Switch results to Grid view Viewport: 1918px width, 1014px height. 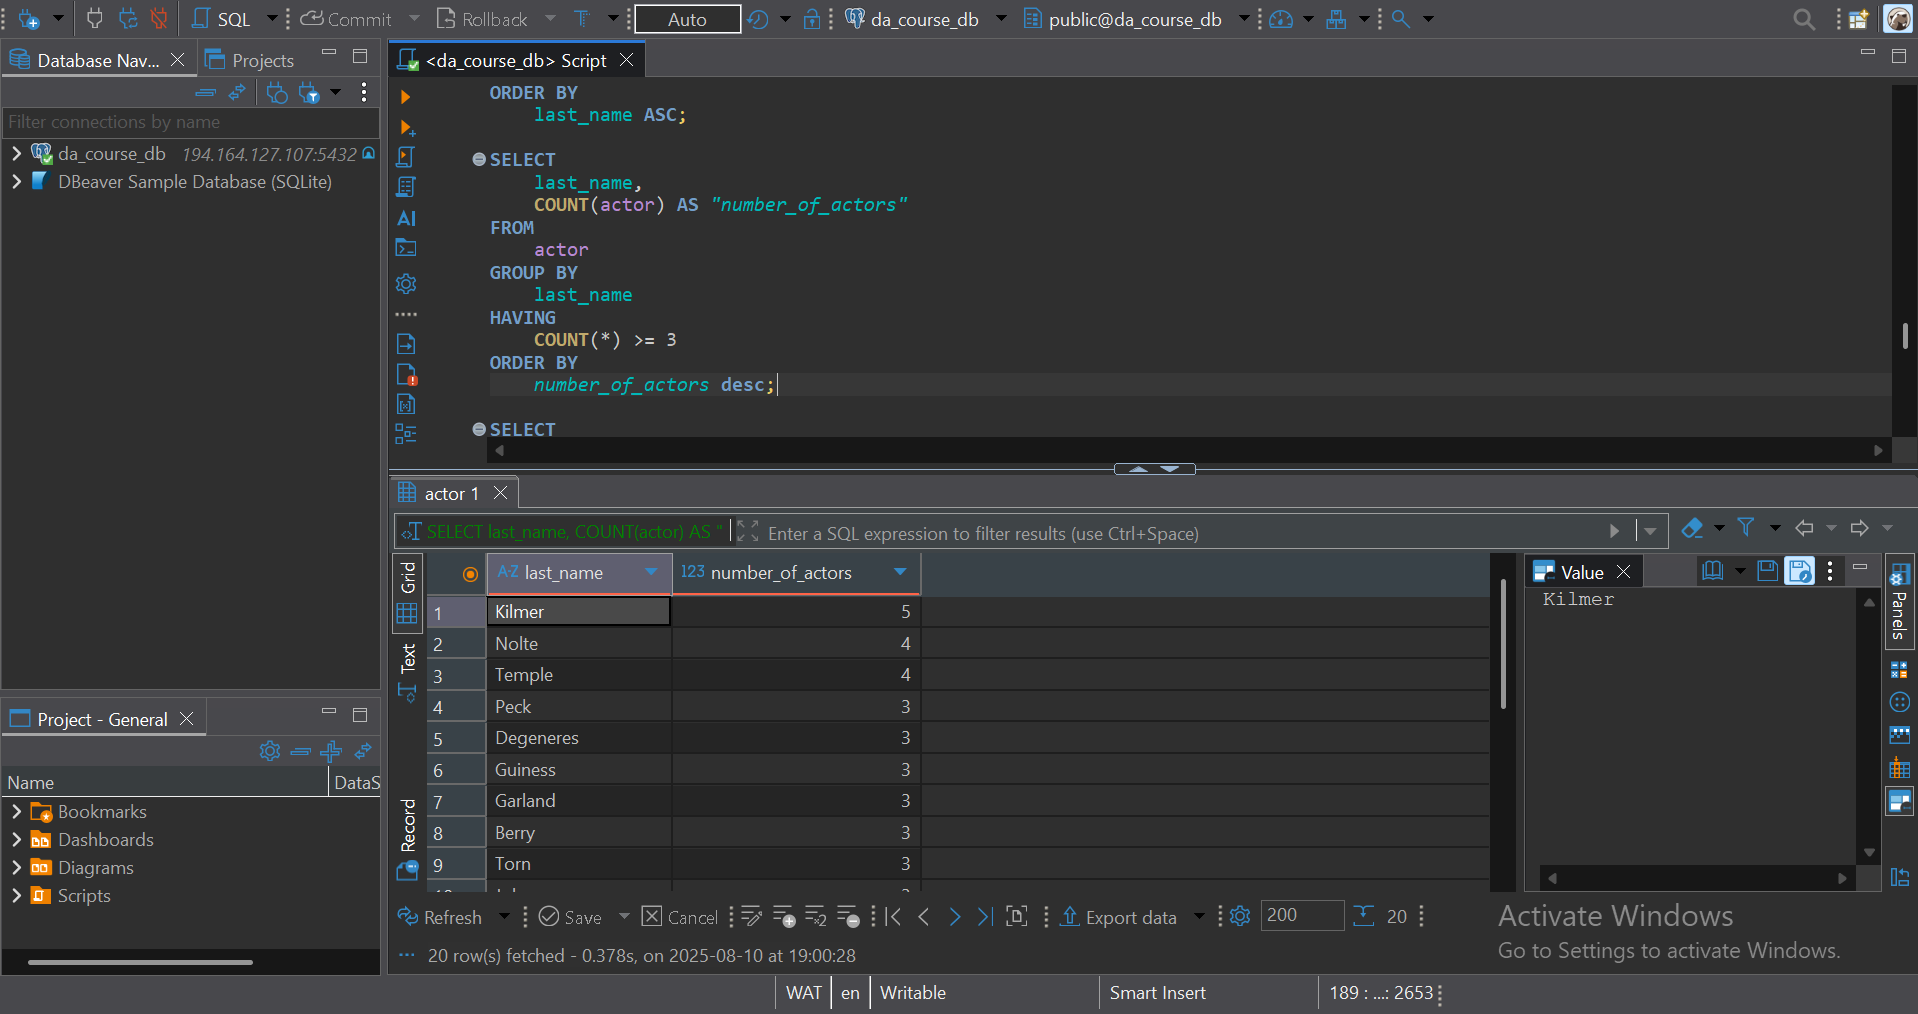[x=407, y=593]
